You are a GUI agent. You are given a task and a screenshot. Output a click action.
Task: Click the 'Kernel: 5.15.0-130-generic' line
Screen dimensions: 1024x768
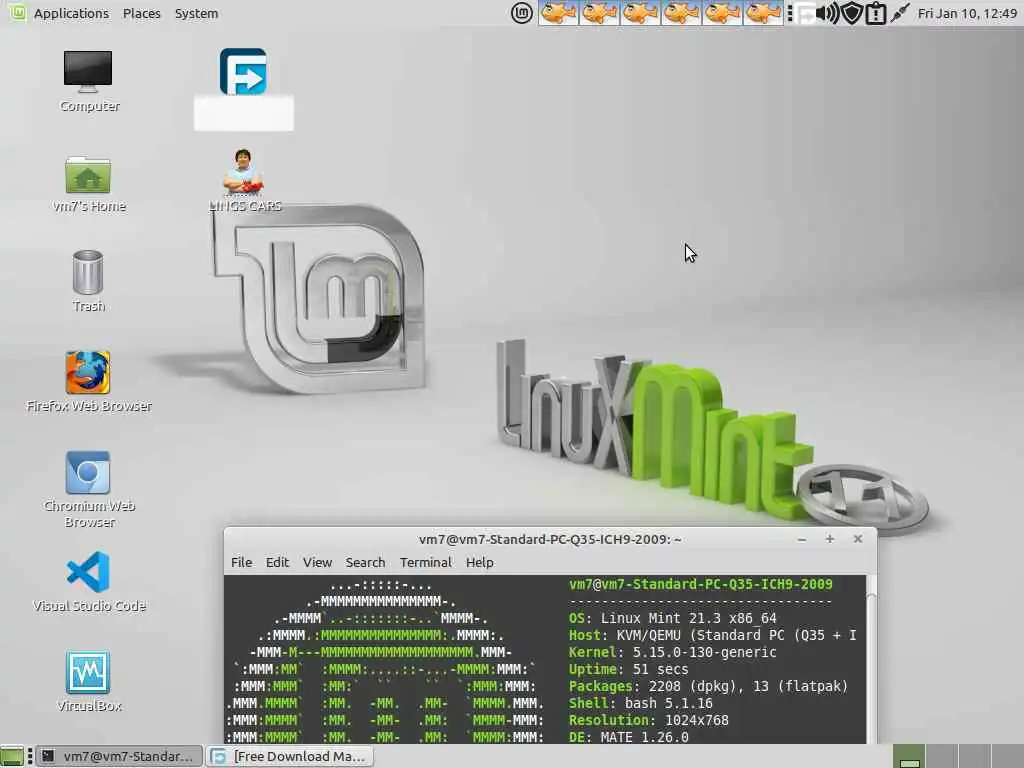click(x=672, y=652)
